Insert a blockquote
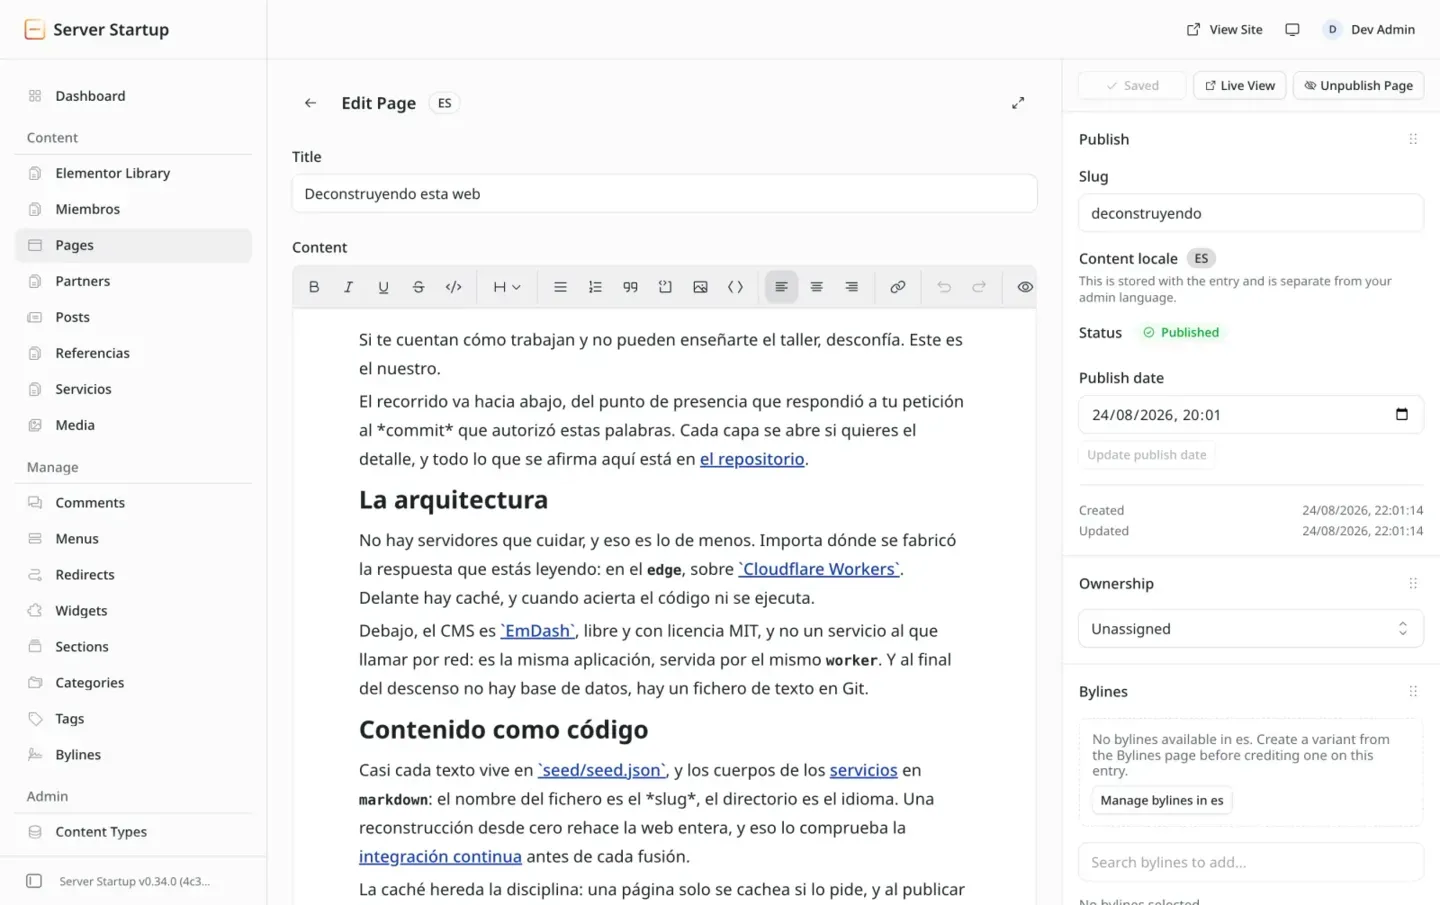The width and height of the screenshot is (1440, 905). tap(630, 287)
